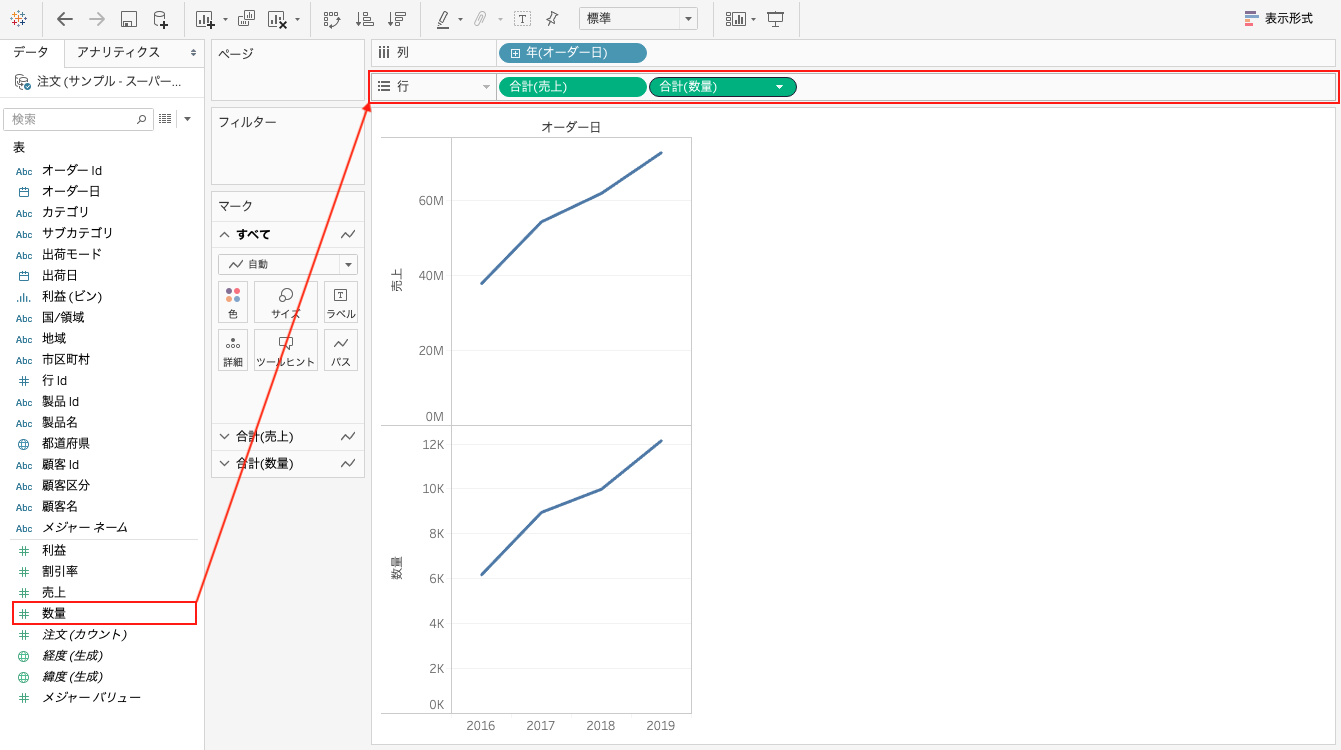Switch to the アナリティクス tab
Image resolution: width=1341 pixels, height=750 pixels.
(118, 52)
